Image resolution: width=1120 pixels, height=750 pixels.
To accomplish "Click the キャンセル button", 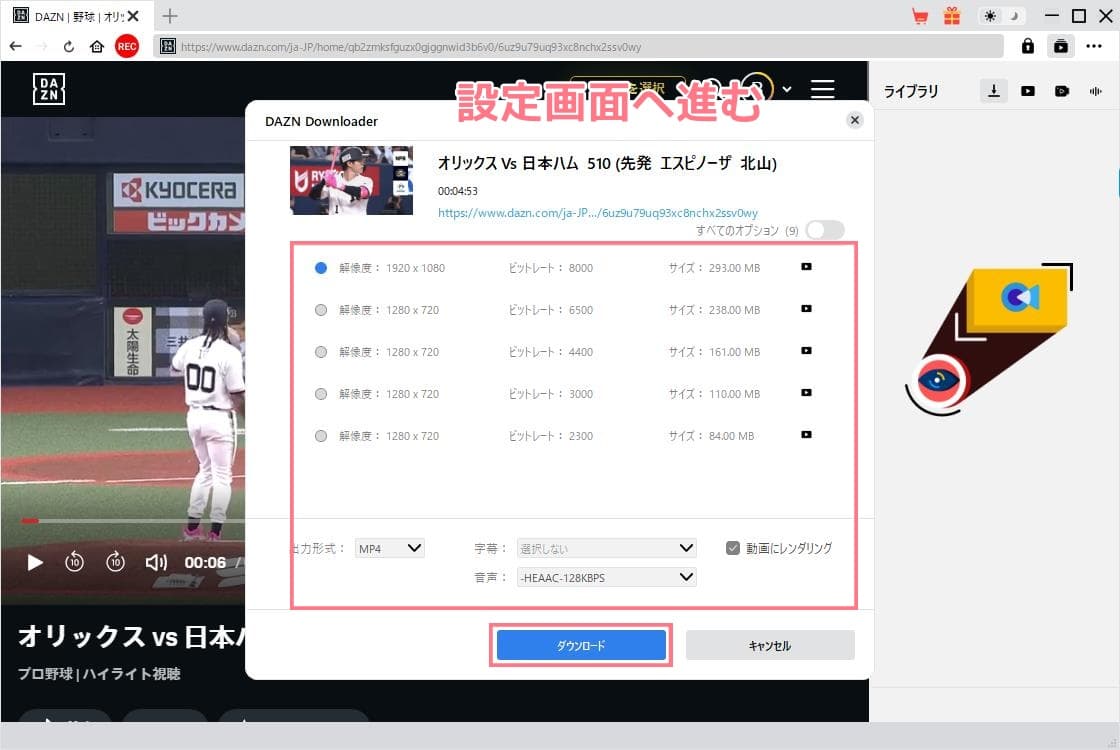I will click(770, 646).
